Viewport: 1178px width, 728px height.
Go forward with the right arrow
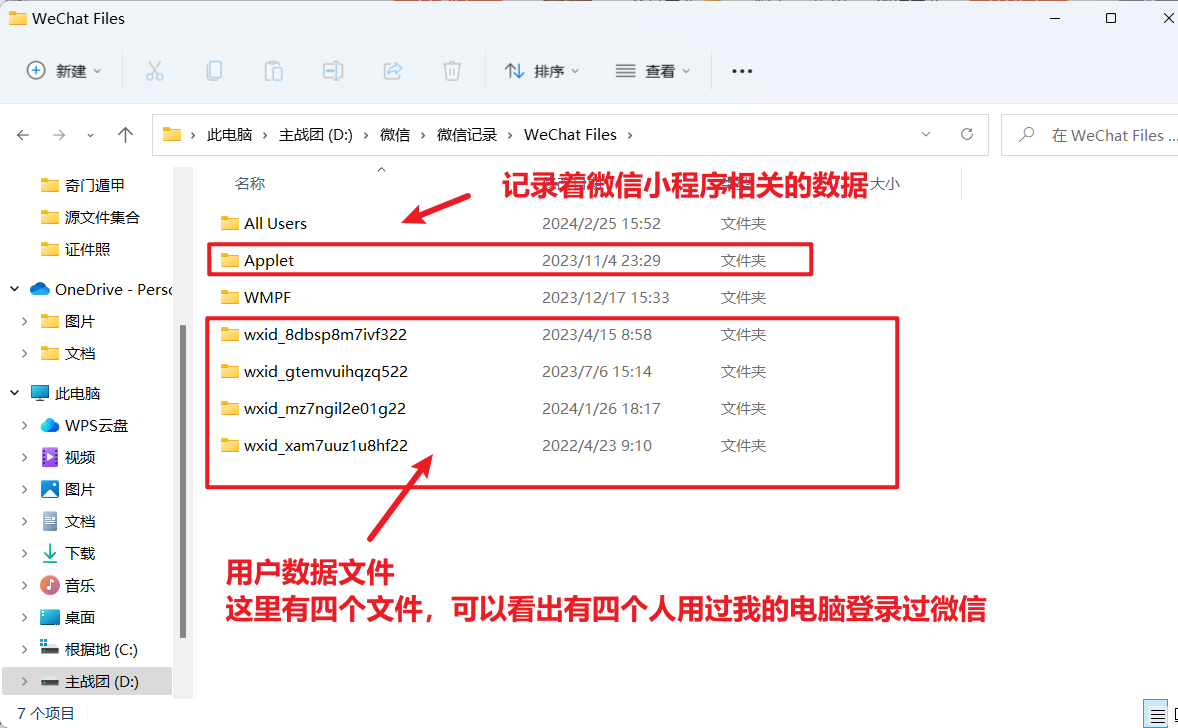click(59, 135)
